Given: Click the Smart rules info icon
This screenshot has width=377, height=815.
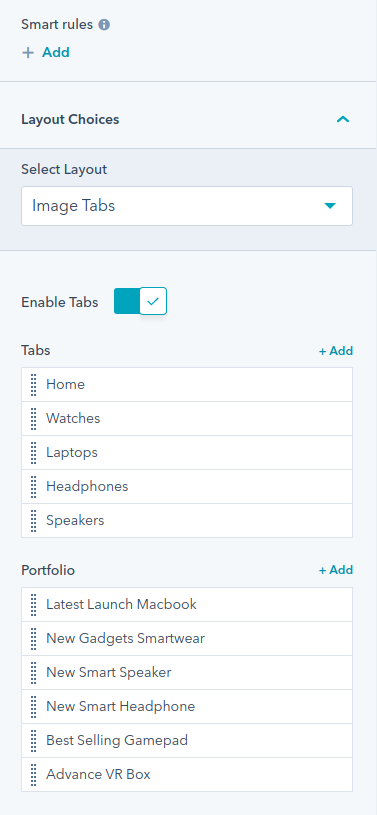Looking at the screenshot, I should pos(105,24).
